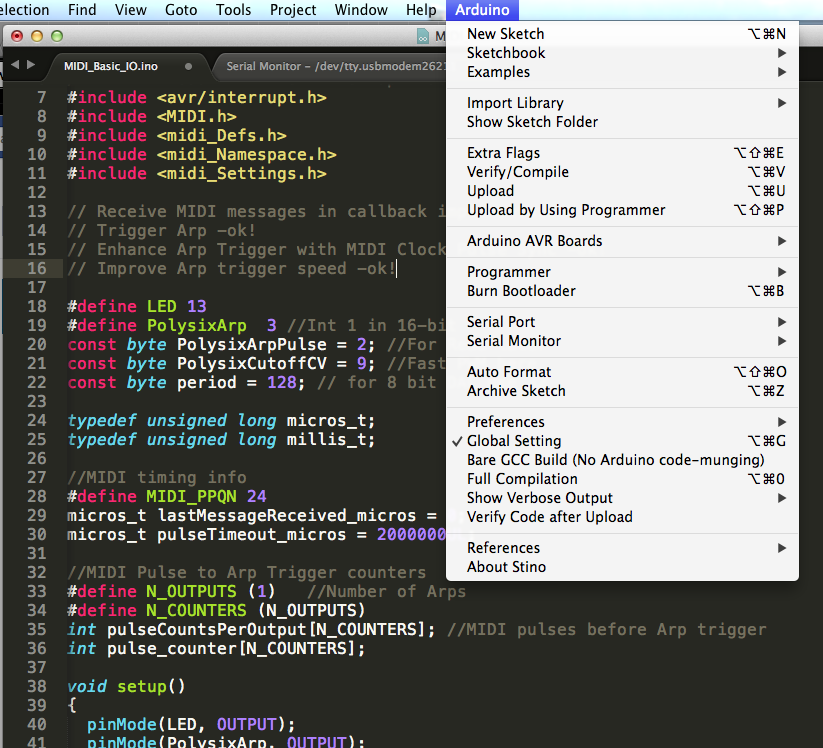Open About Stino
The image size is (823, 748).
pyautogui.click(x=622, y=567)
